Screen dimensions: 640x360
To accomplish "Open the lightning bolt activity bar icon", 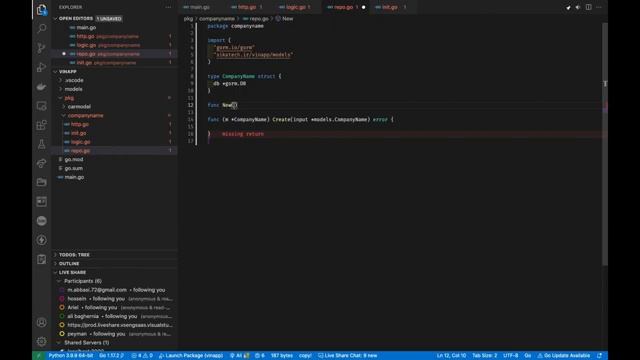I will tap(41, 240).
